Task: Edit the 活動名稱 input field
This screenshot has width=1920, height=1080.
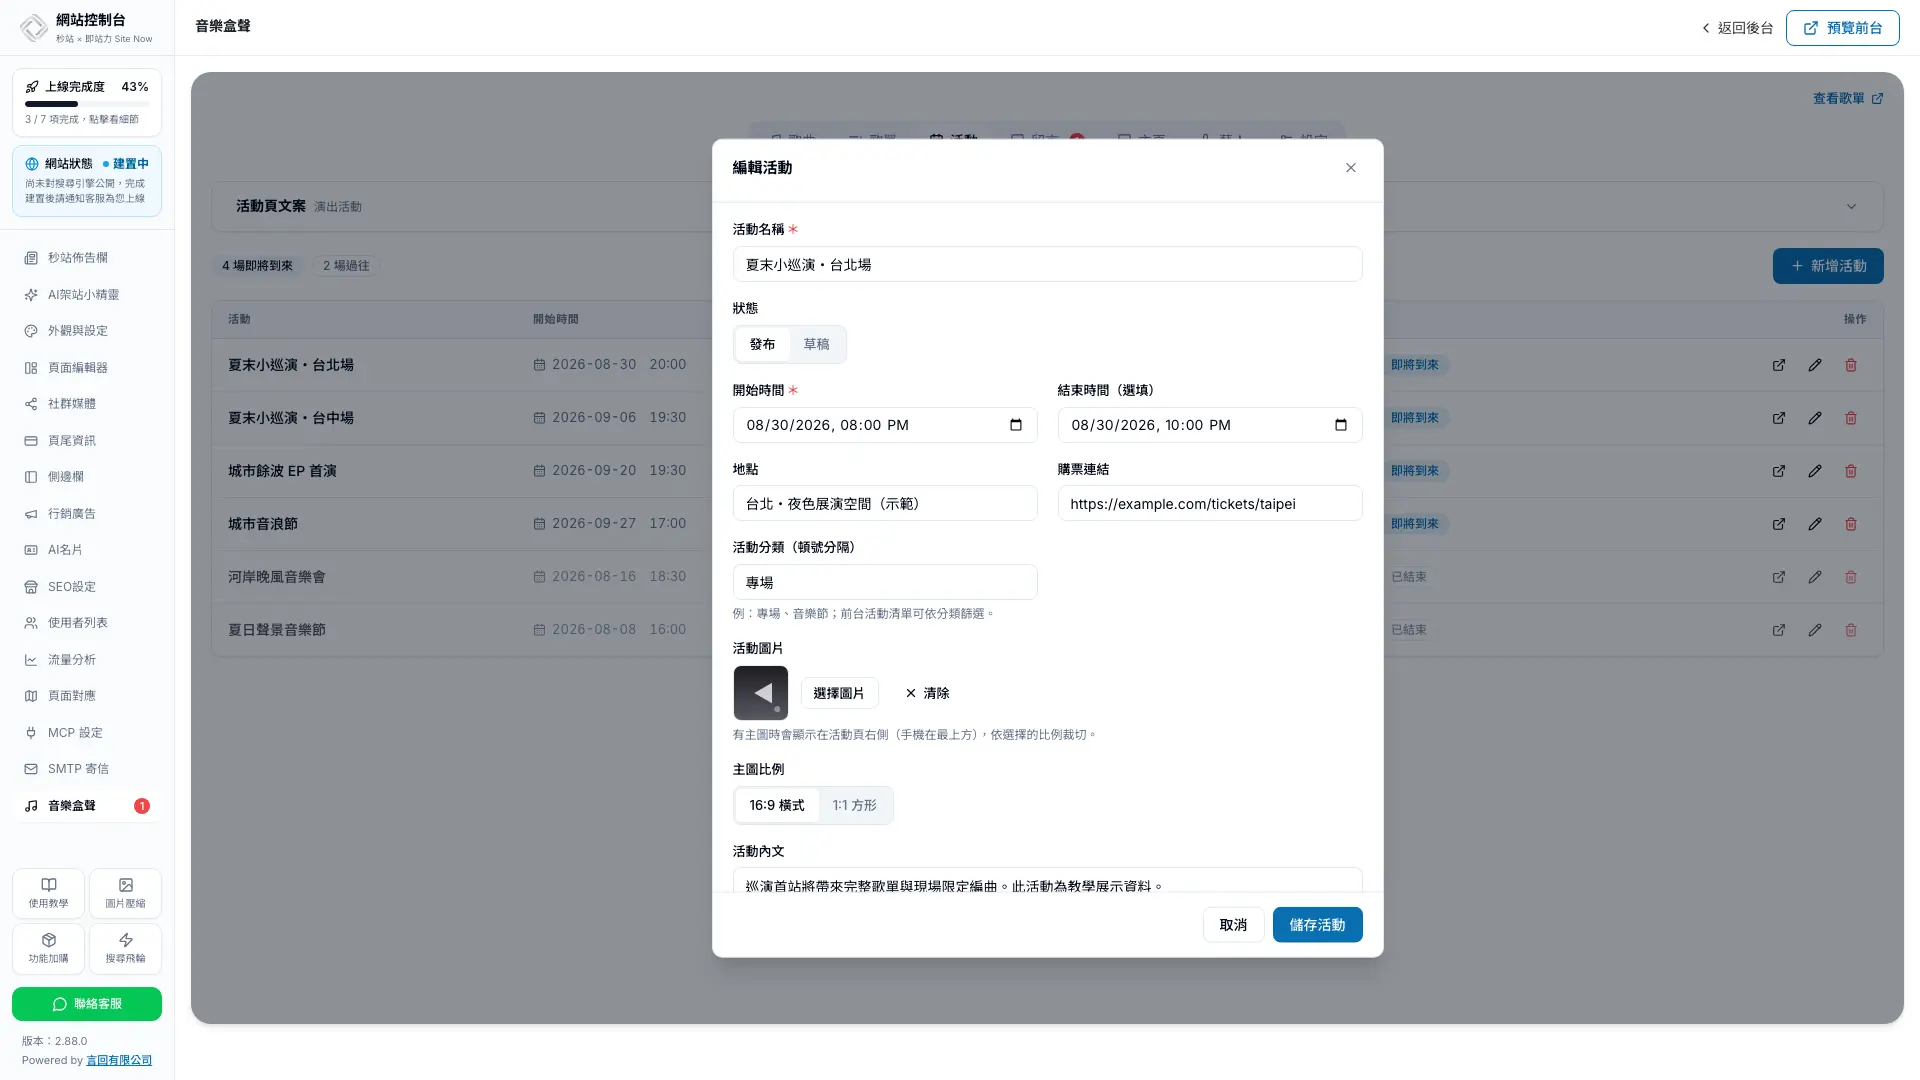Action: [x=1047, y=264]
